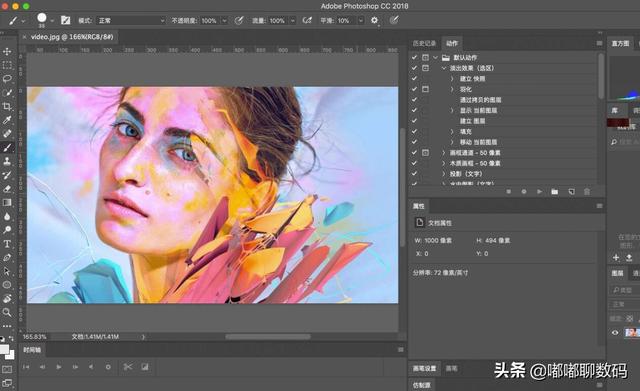Delete the action with the trash icon
The image size is (640, 391).
pyautogui.click(x=587, y=191)
